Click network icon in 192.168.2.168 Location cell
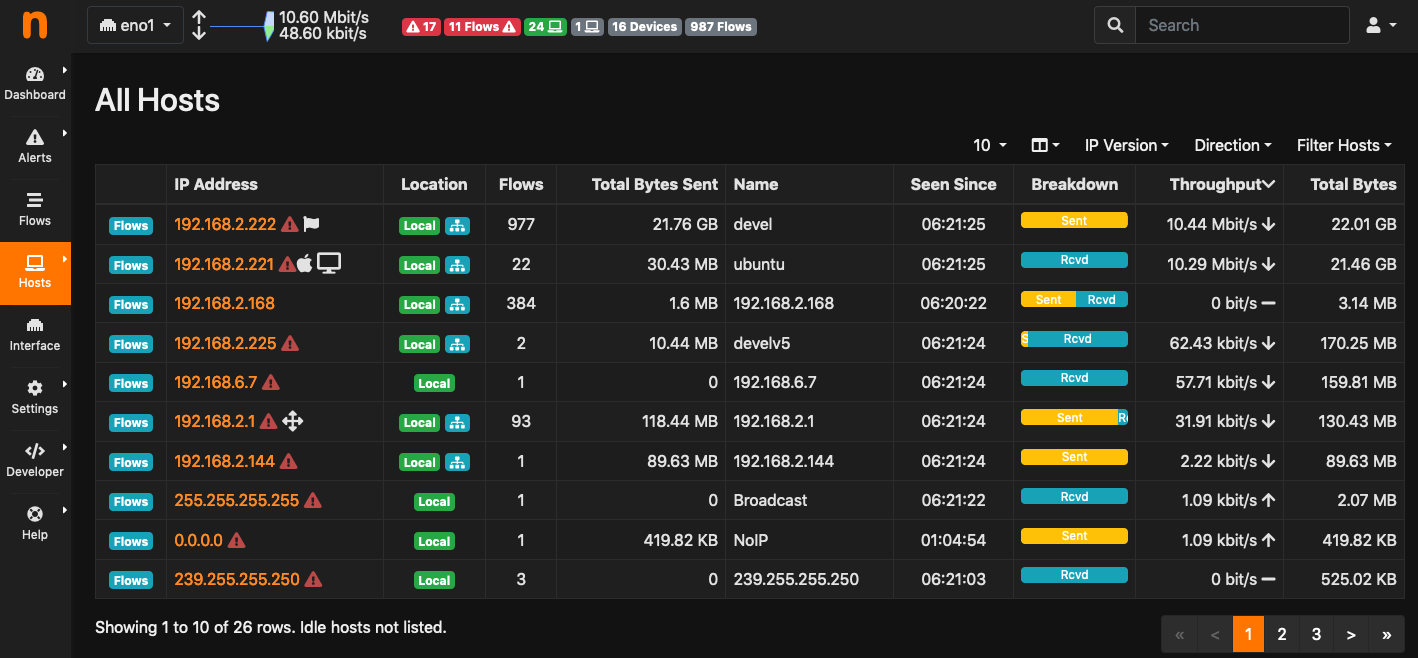 (457, 304)
